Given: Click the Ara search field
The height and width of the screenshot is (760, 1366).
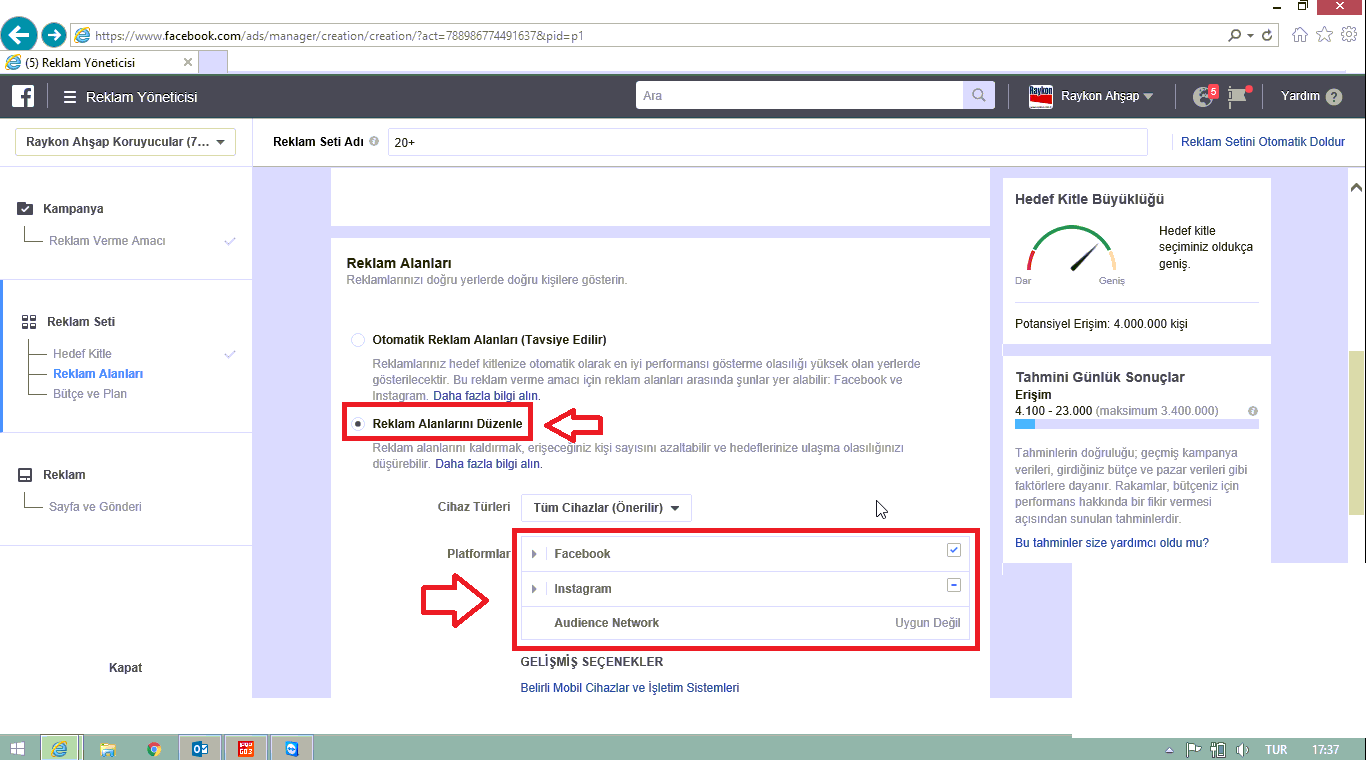Looking at the screenshot, I should pyautogui.click(x=799, y=96).
